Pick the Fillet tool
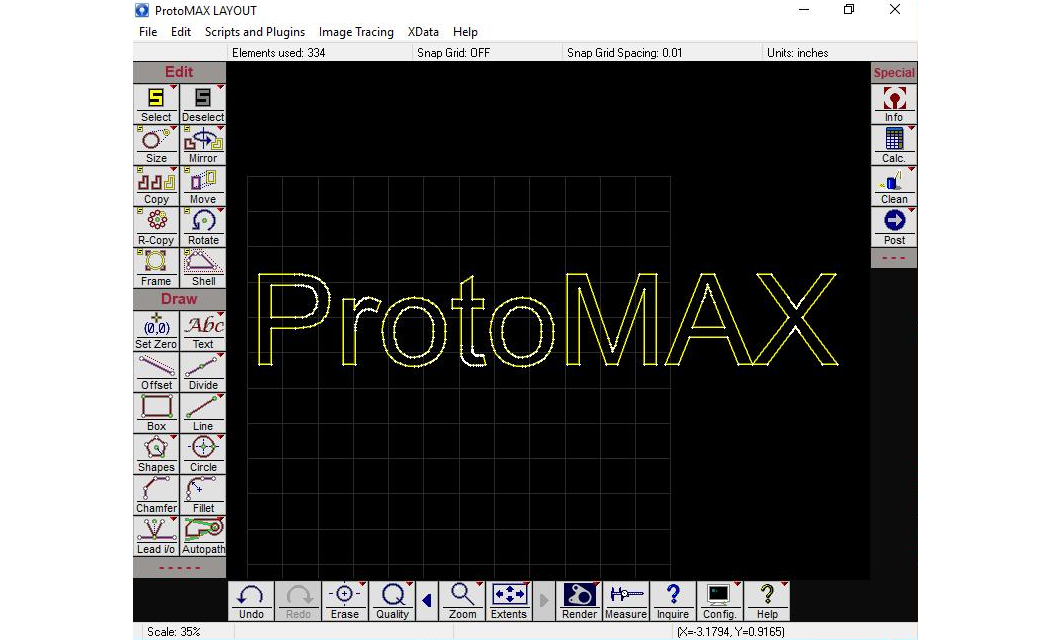The height and width of the screenshot is (640, 1050). (x=203, y=494)
